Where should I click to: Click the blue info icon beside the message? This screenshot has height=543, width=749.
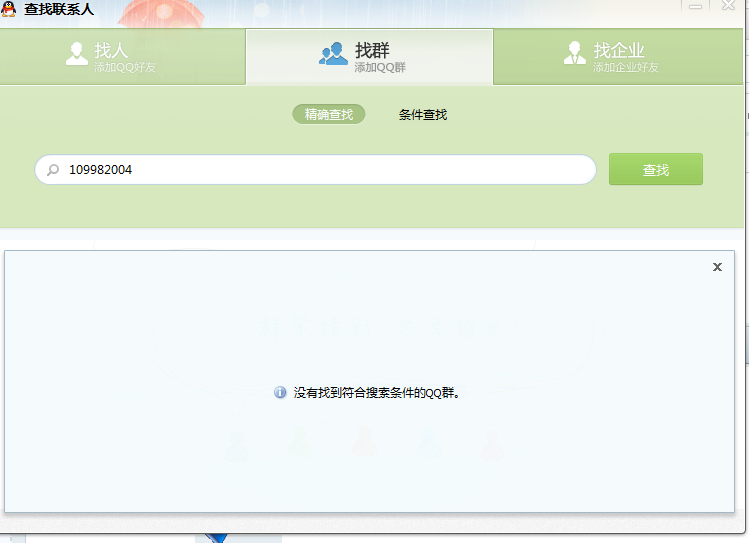pyautogui.click(x=280, y=393)
